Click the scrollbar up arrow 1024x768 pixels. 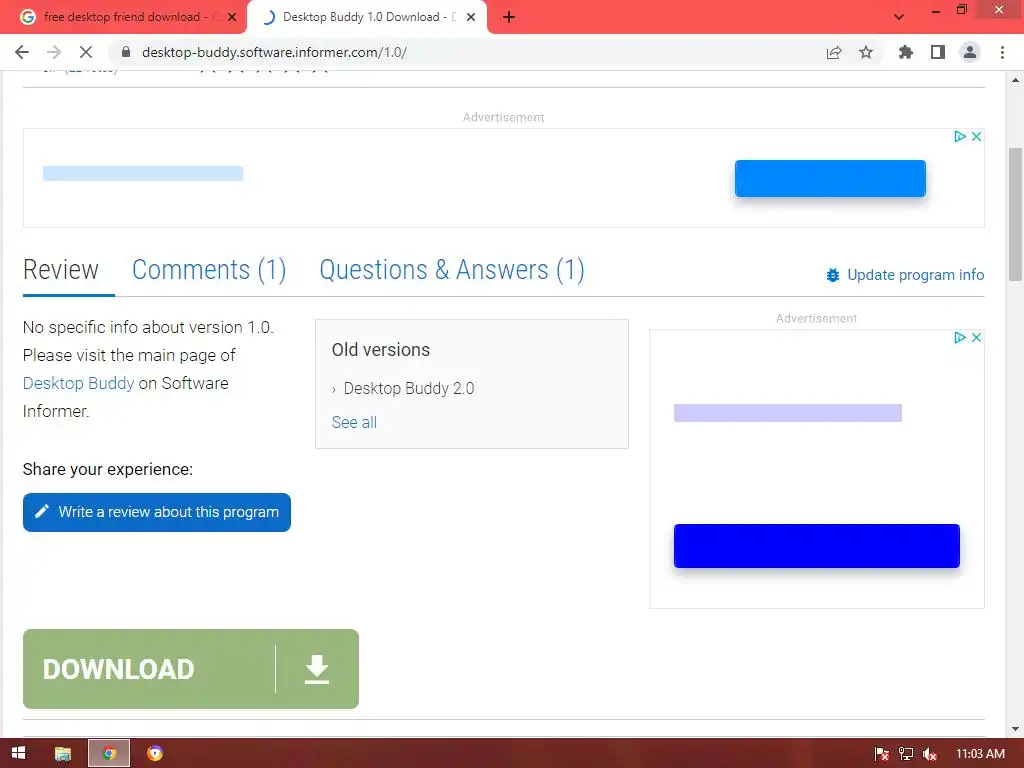pyautogui.click(x=1015, y=80)
